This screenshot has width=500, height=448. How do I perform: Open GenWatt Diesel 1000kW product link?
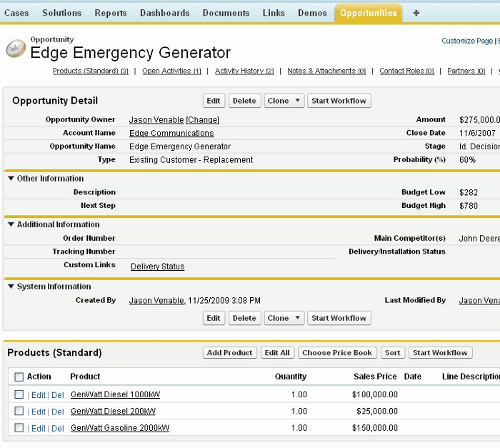click(x=115, y=394)
